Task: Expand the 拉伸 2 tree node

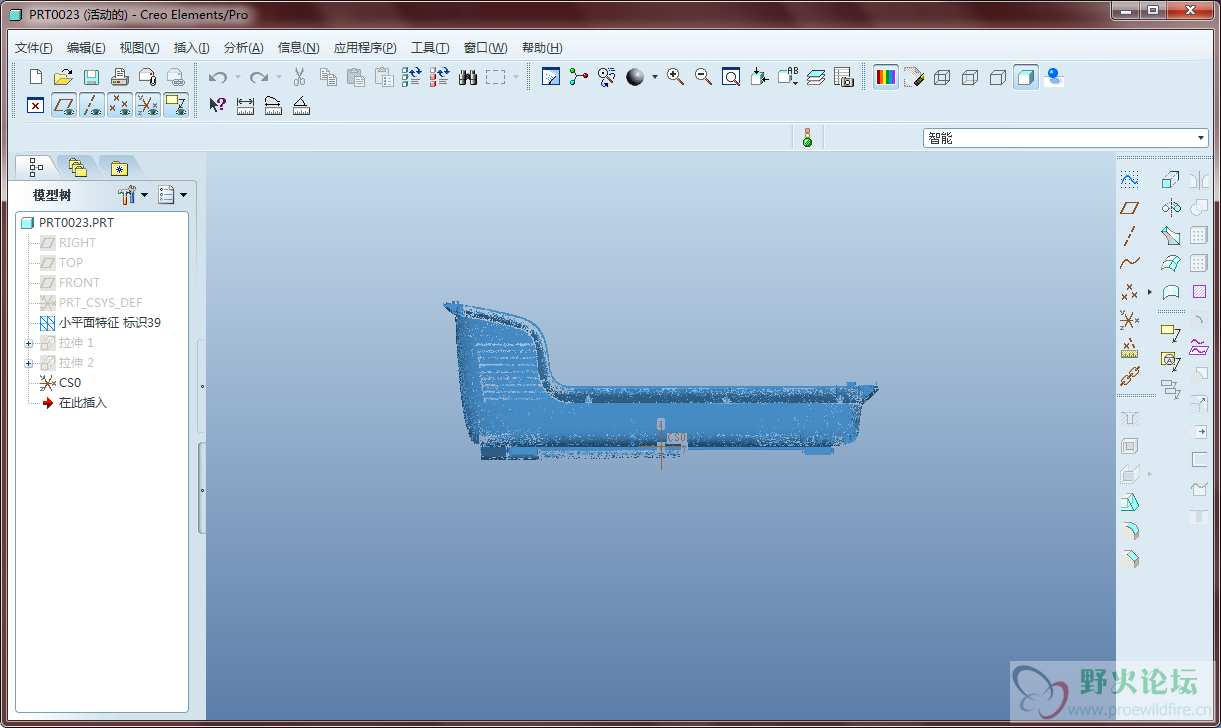Action: pos(29,363)
